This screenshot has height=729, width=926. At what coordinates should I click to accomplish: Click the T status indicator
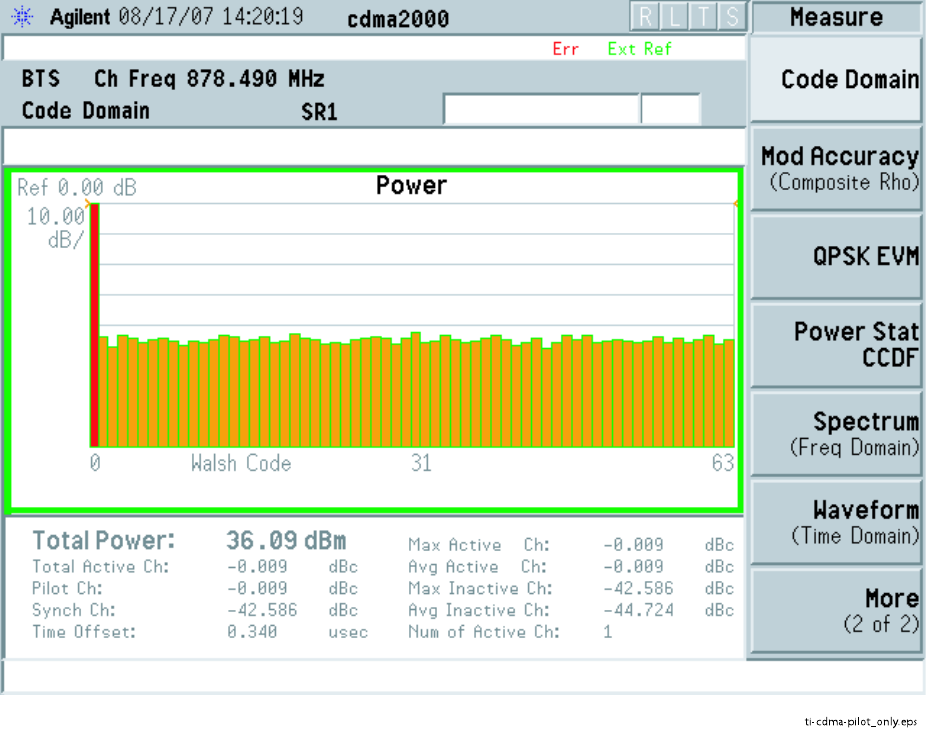tap(703, 17)
